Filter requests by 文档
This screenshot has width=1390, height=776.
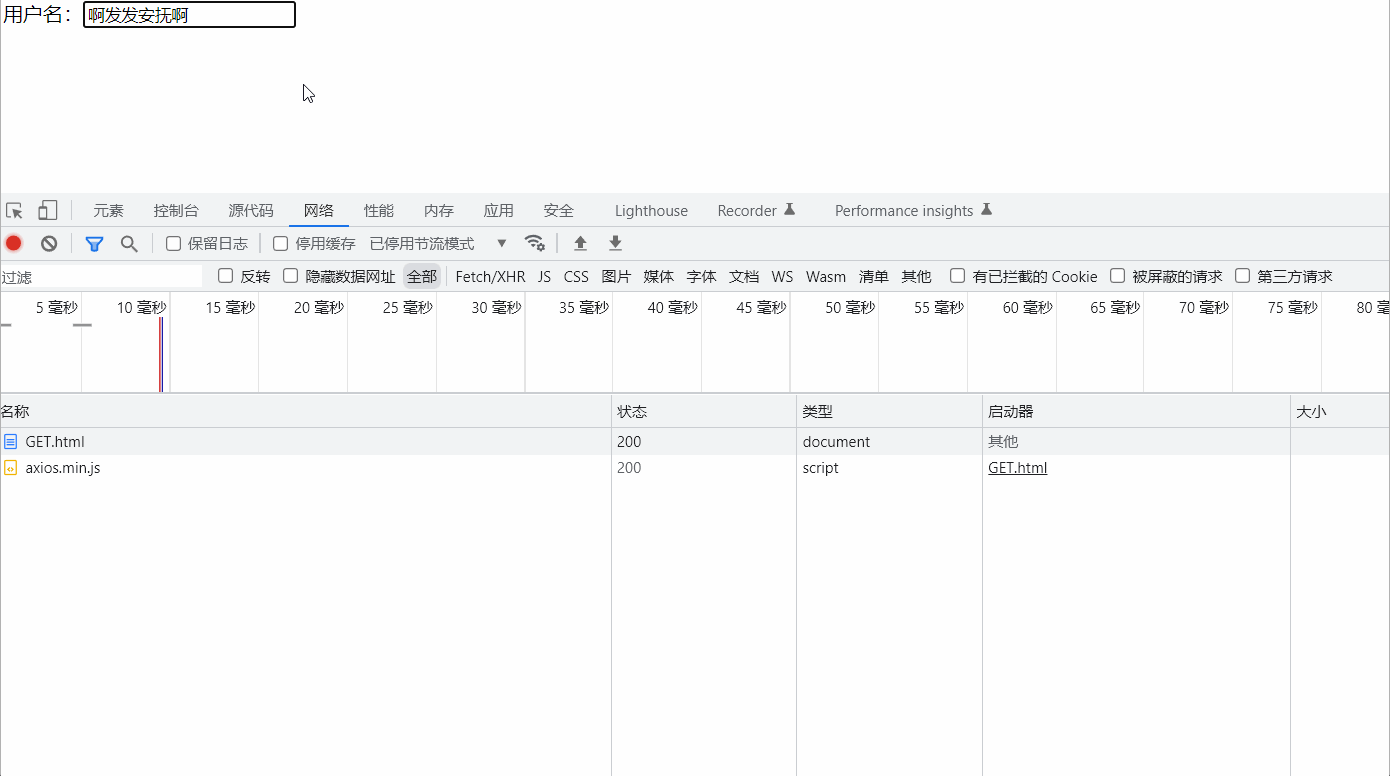click(x=743, y=276)
